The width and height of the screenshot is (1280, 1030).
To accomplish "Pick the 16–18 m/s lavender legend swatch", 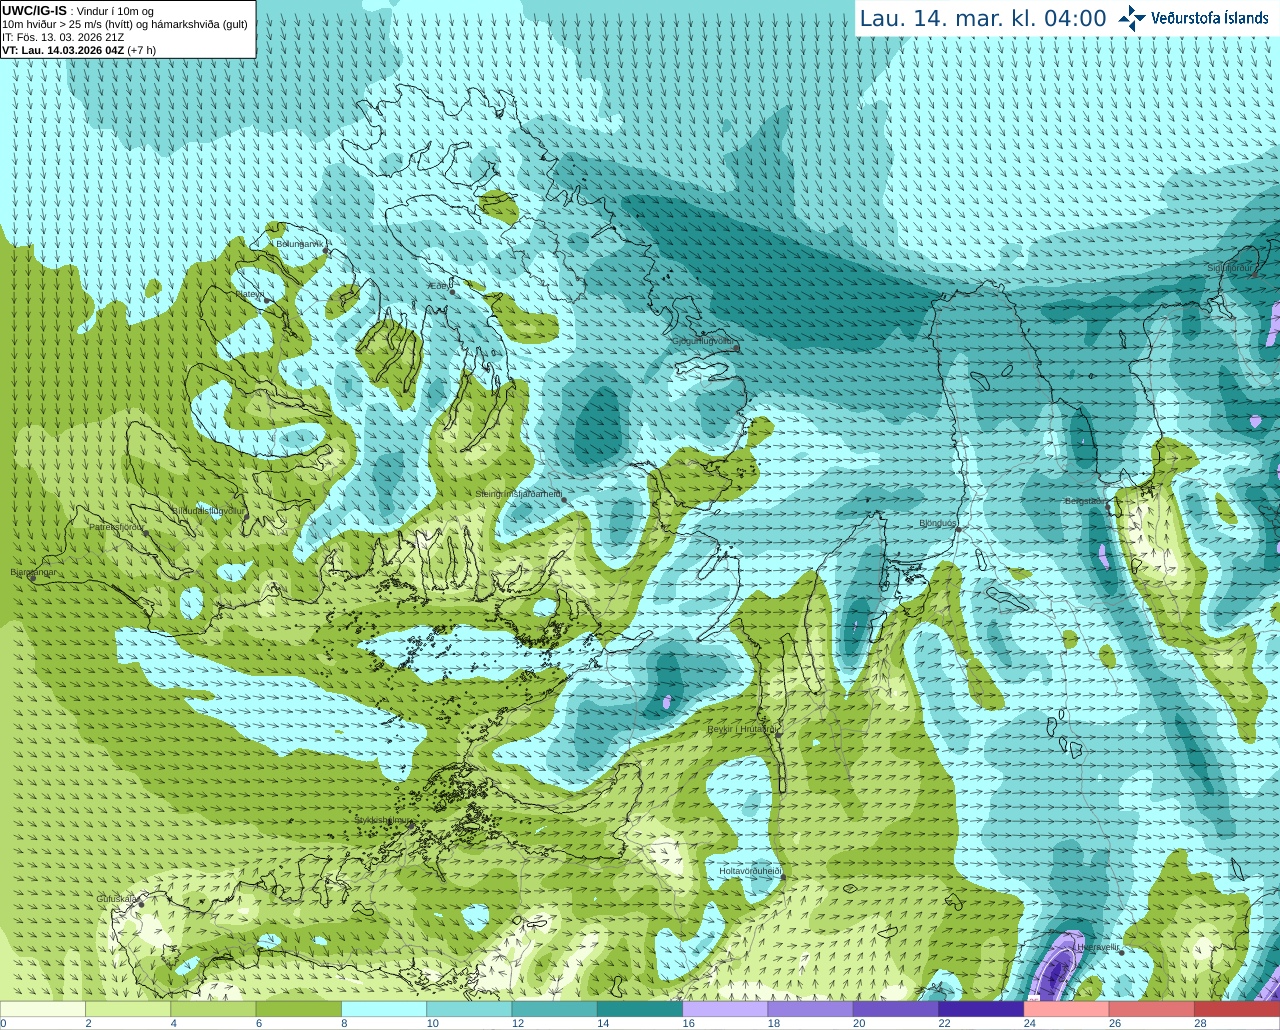I will click(725, 1009).
